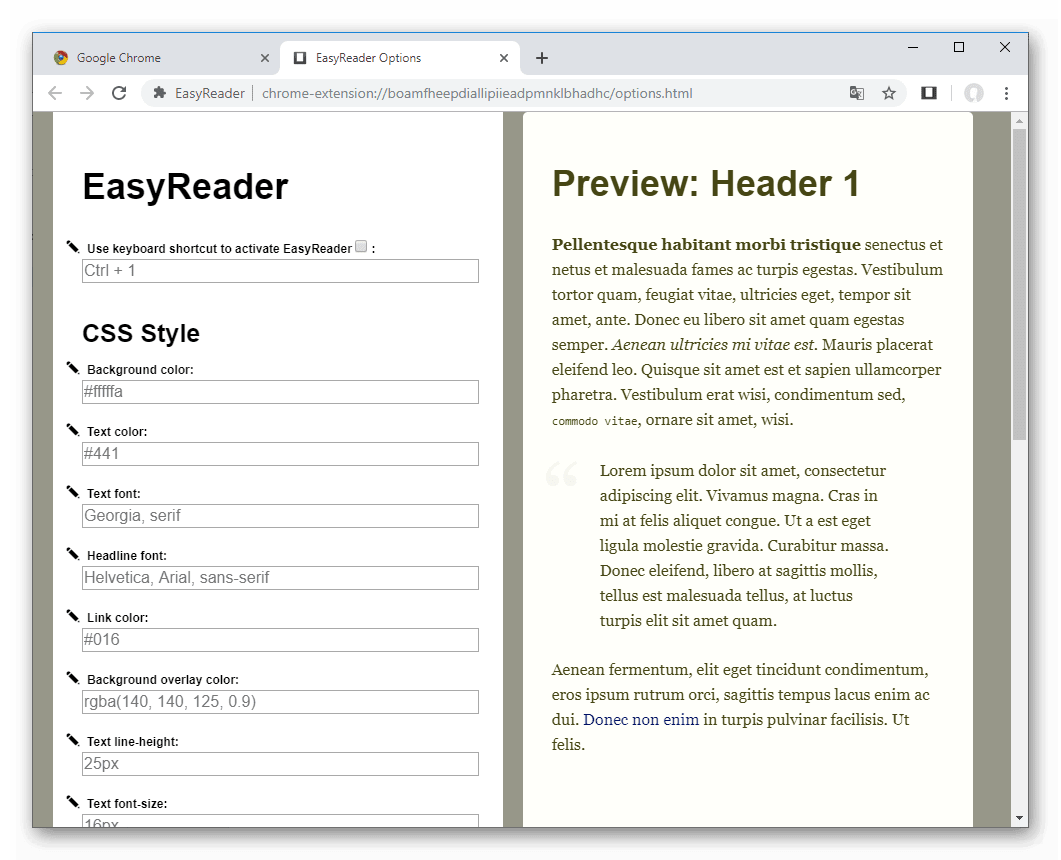Toggle the side panel icon in toolbar
Viewport: 1061px width, 860px height.
(x=929, y=93)
